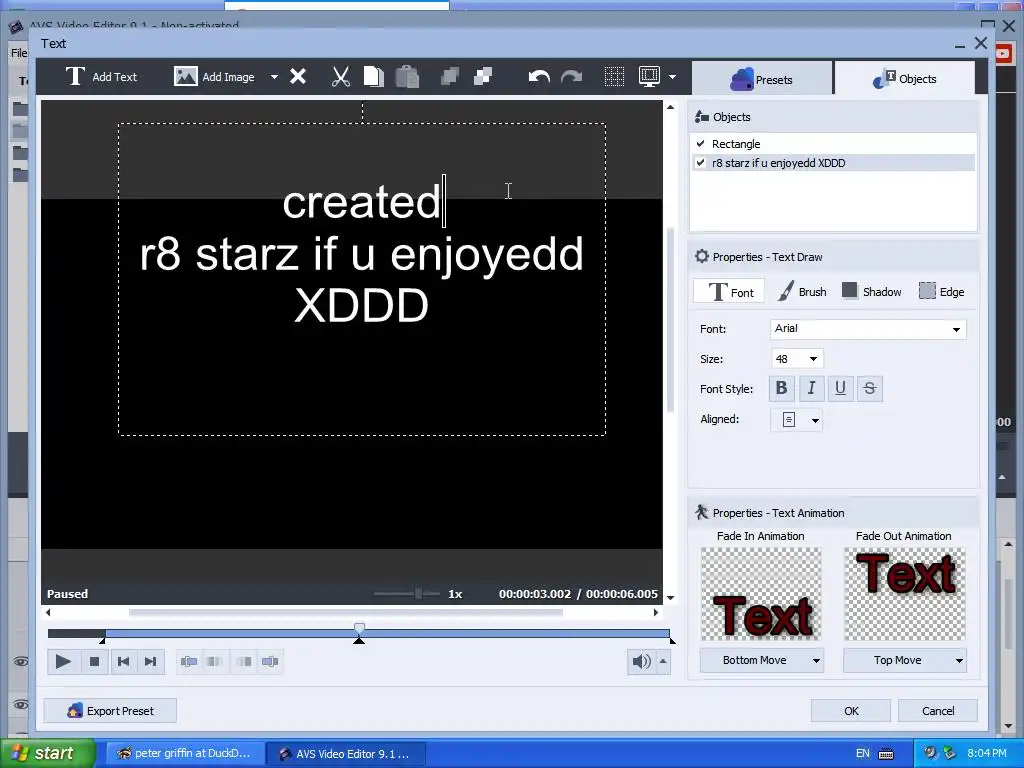Screen dimensions: 1024x768
Task: Uncheck the Rectangle object checkbox
Action: click(701, 143)
